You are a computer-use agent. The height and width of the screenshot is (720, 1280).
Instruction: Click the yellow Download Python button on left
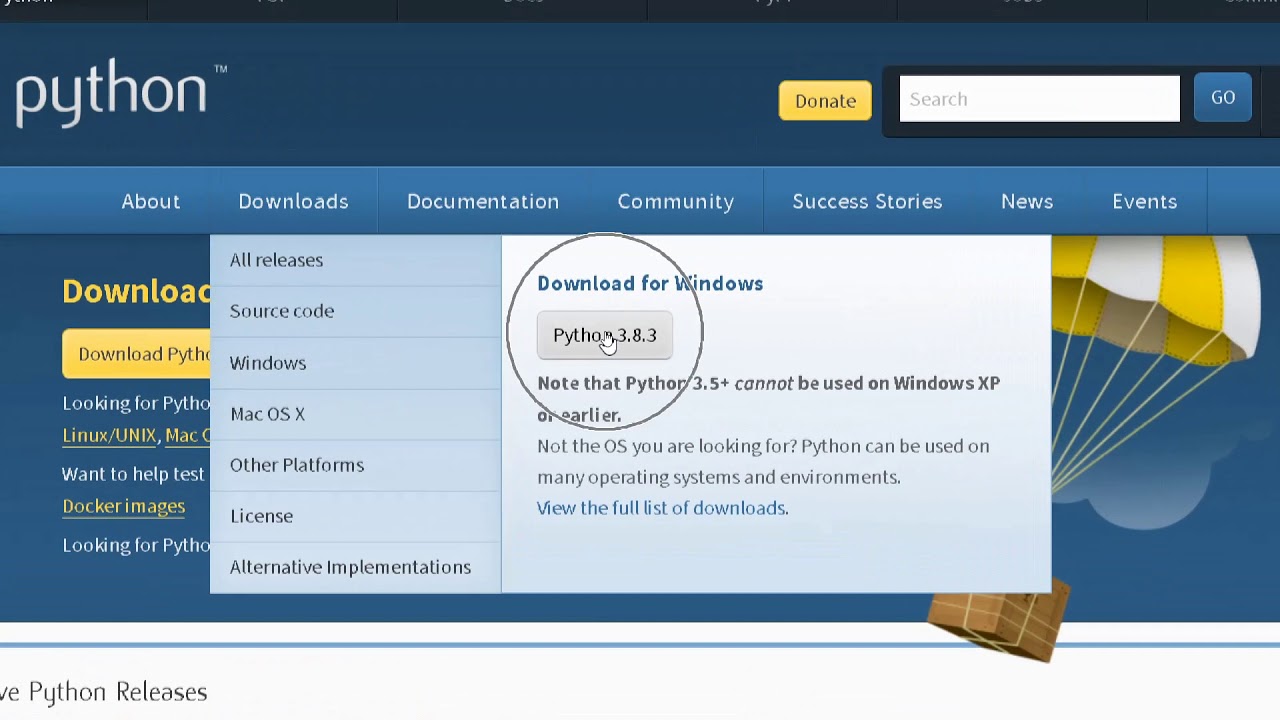[x=137, y=354]
